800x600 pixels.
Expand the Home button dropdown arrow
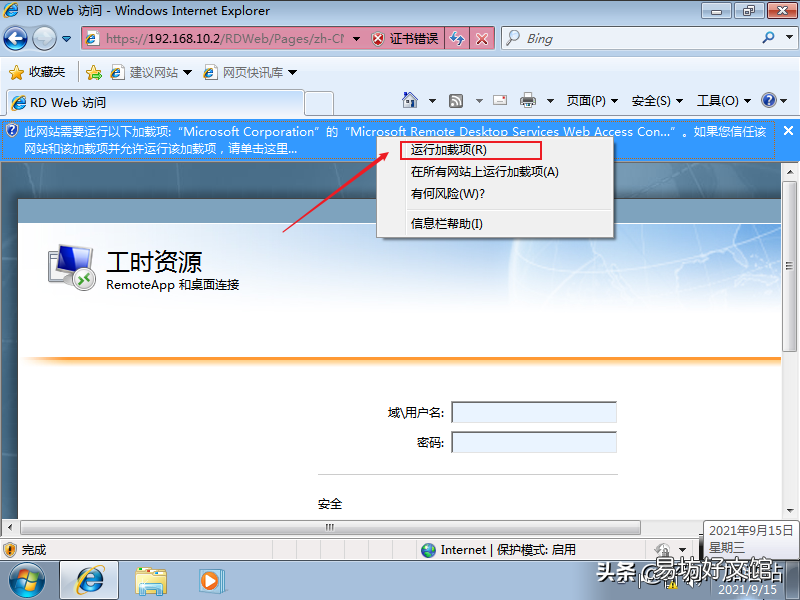tap(432, 101)
